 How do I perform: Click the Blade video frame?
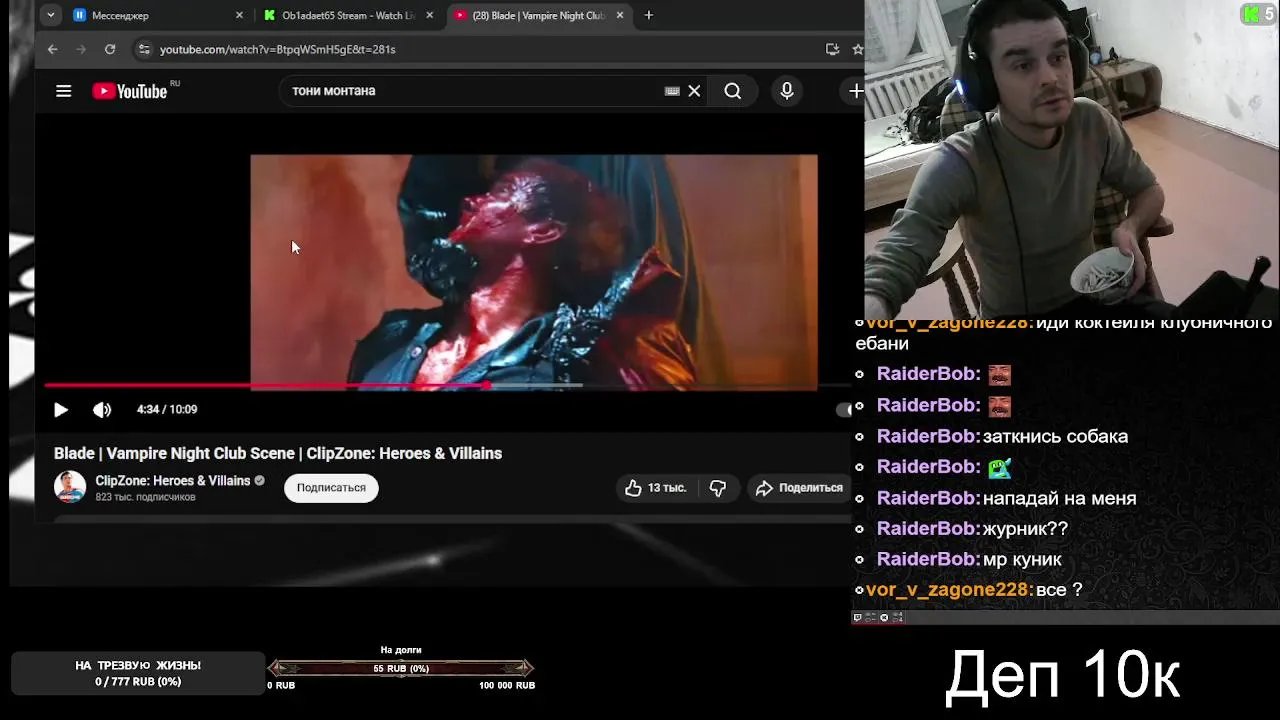click(x=534, y=270)
